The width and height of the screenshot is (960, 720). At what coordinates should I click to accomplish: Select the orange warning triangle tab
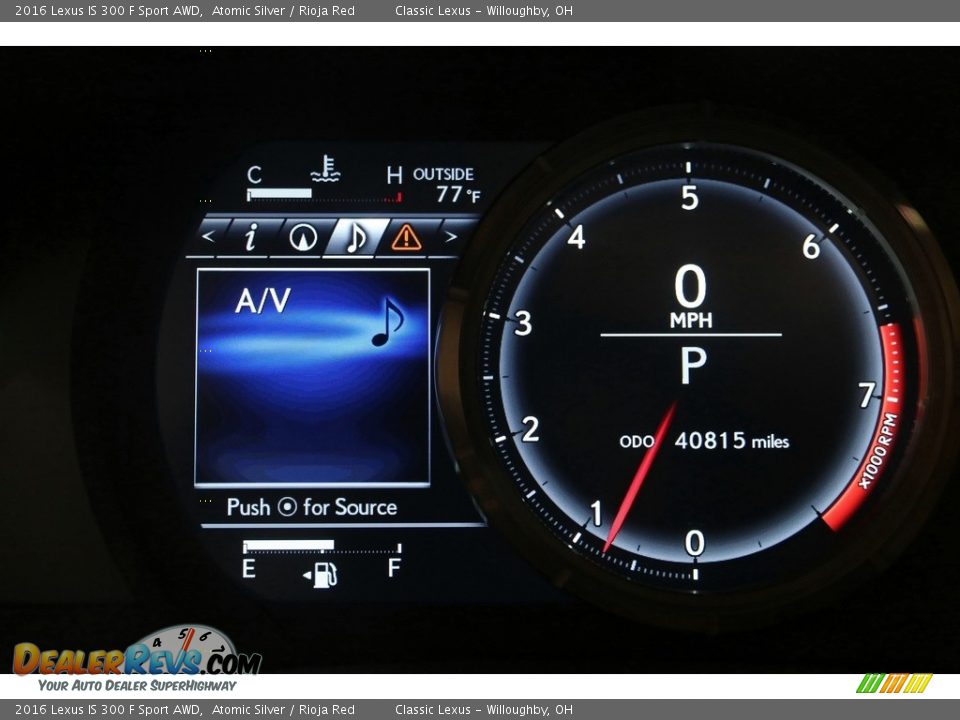coord(407,238)
